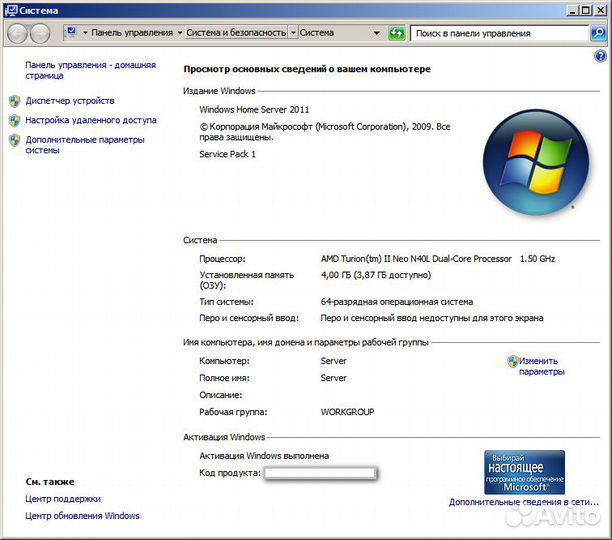Select Панель управления in the breadcrumb

pos(132,33)
